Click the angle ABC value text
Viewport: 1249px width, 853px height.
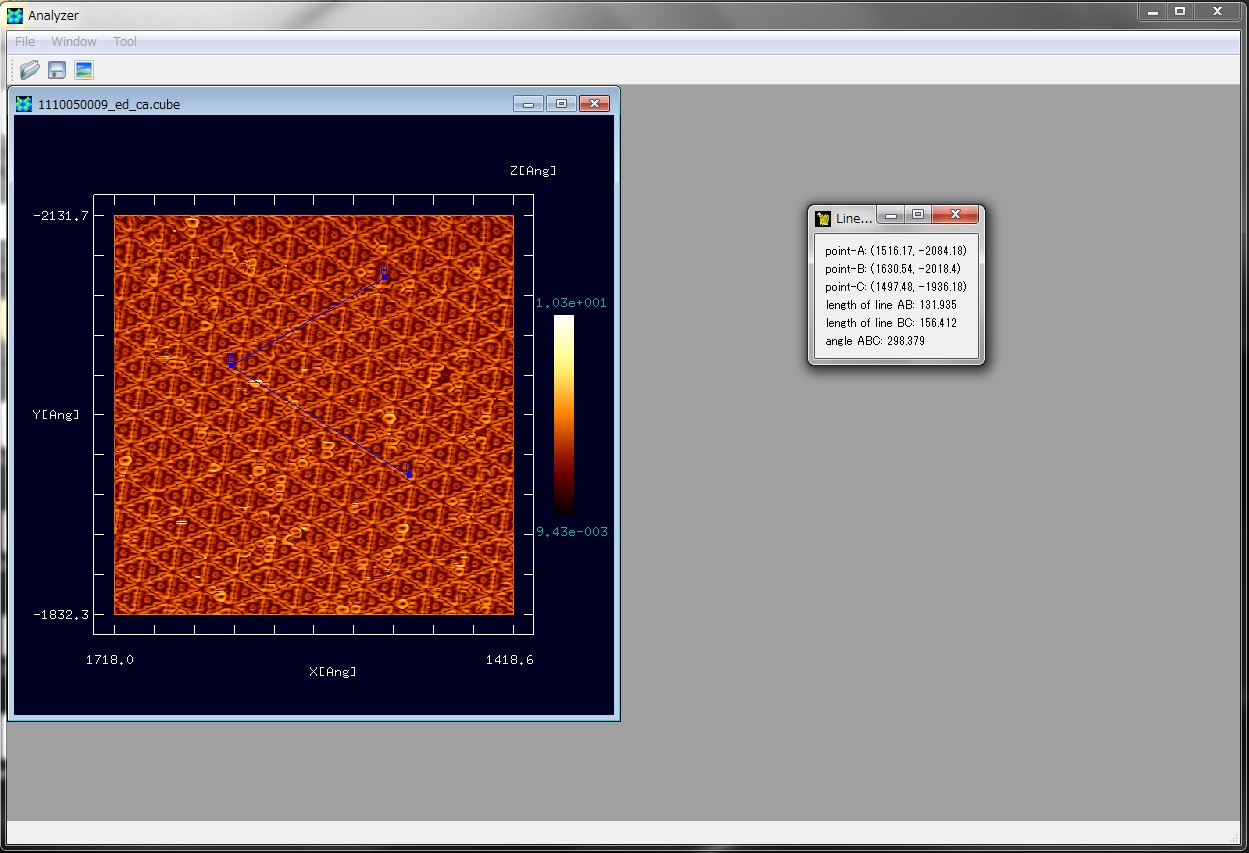coord(875,341)
